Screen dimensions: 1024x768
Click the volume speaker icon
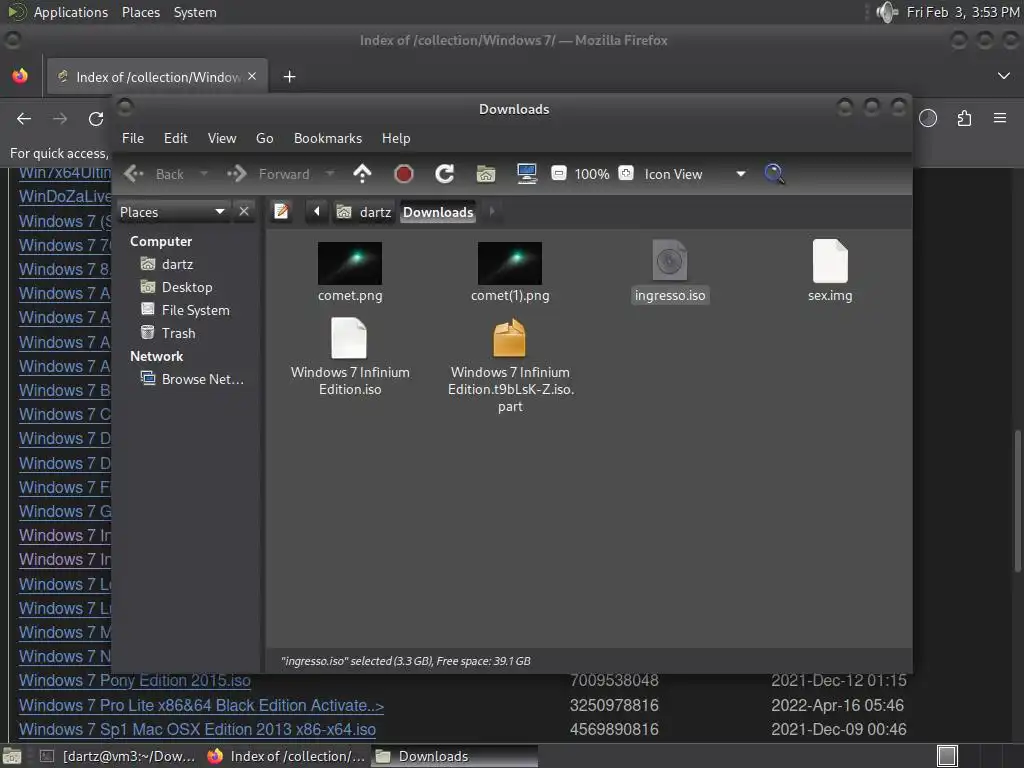click(887, 12)
